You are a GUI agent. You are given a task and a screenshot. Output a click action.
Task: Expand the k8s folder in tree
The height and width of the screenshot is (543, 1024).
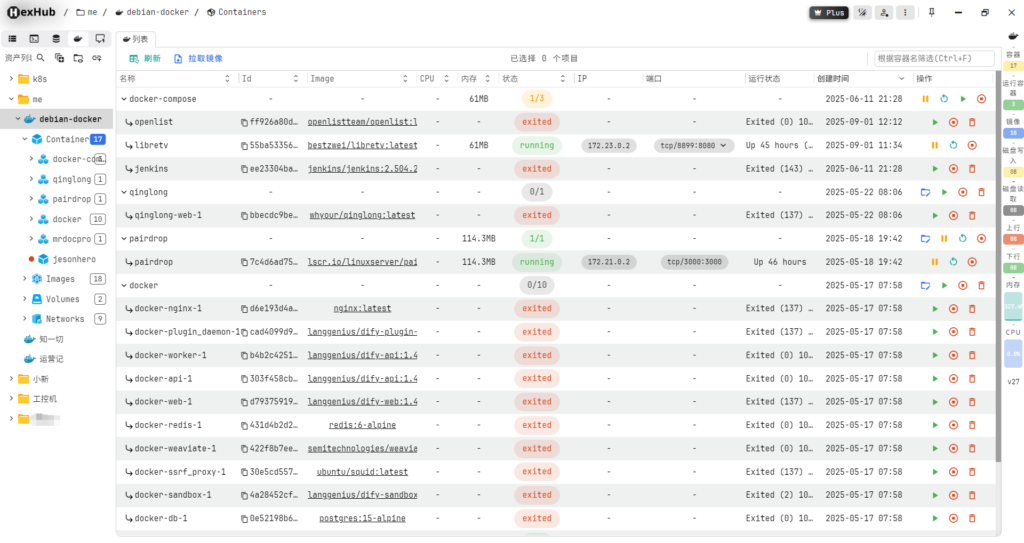coord(11,79)
